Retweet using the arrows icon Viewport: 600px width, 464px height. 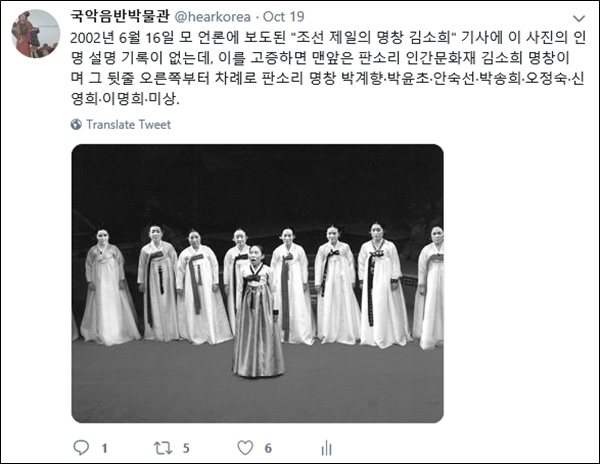[x=163, y=448]
